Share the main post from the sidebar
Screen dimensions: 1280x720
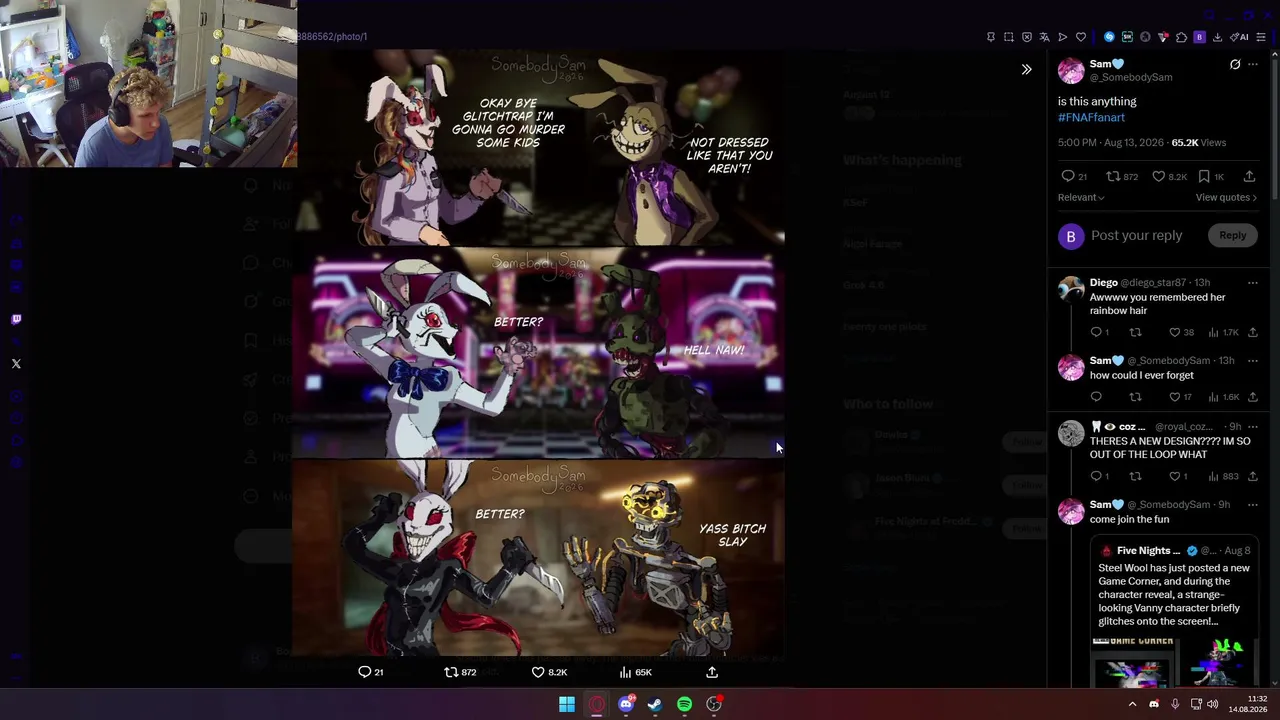[x=1249, y=176]
